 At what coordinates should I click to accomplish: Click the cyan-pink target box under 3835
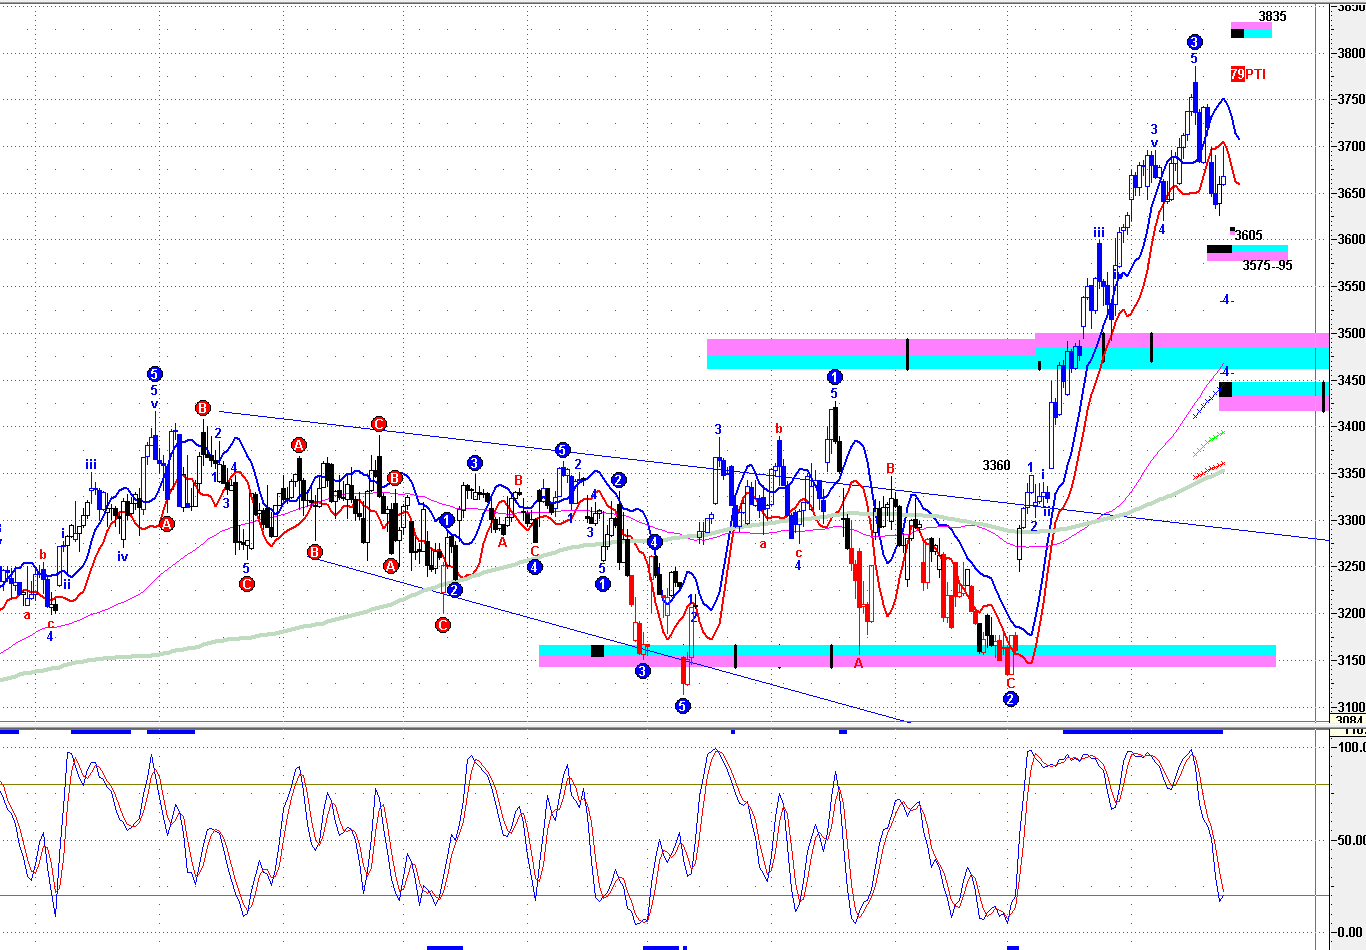point(1251,30)
